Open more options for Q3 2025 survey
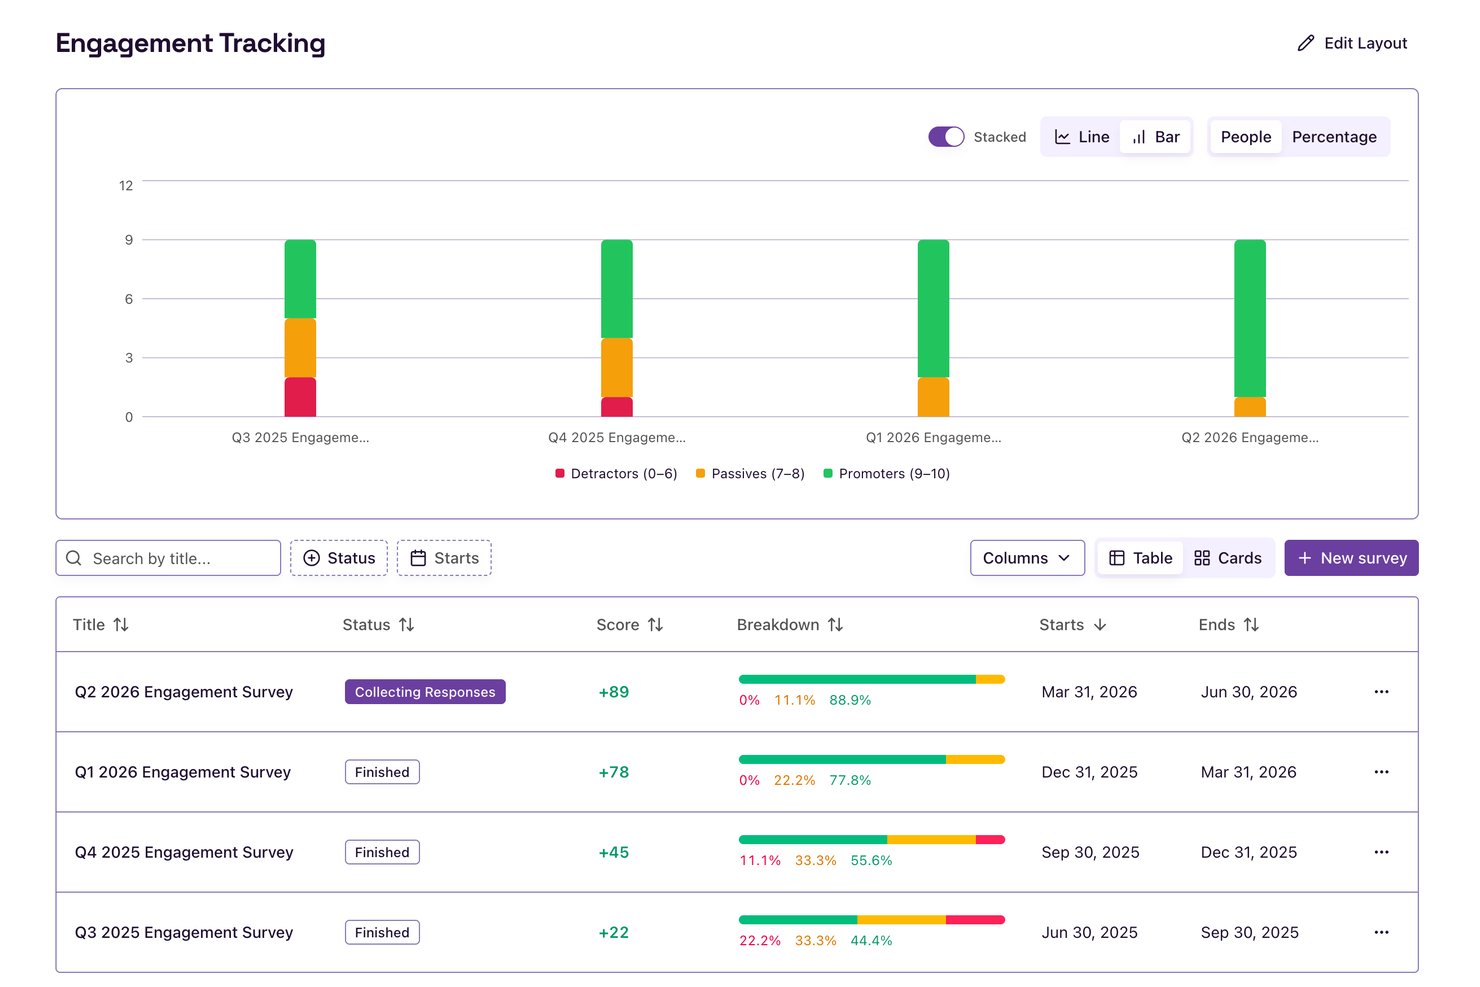The image size is (1480, 987). pos(1381,932)
